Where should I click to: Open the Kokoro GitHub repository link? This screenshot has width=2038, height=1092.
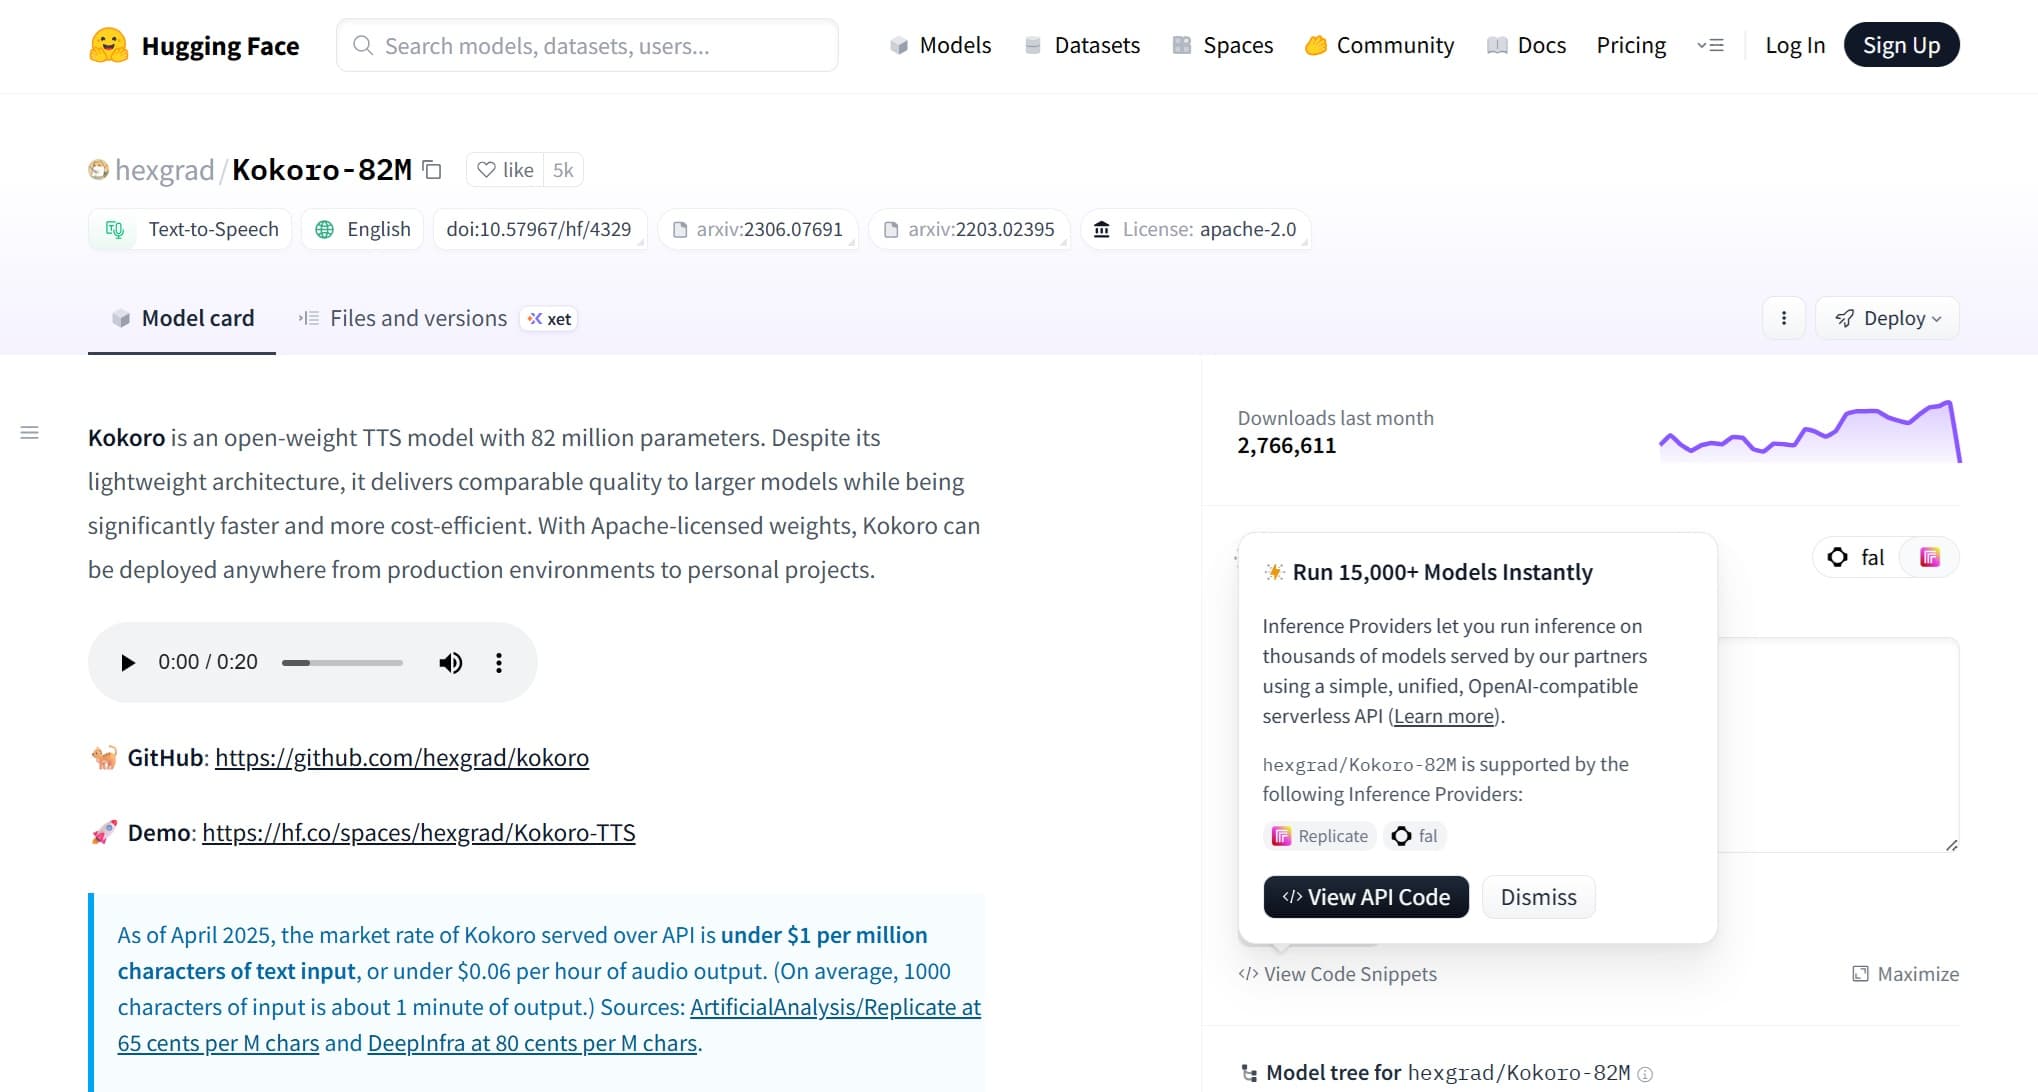click(x=402, y=758)
